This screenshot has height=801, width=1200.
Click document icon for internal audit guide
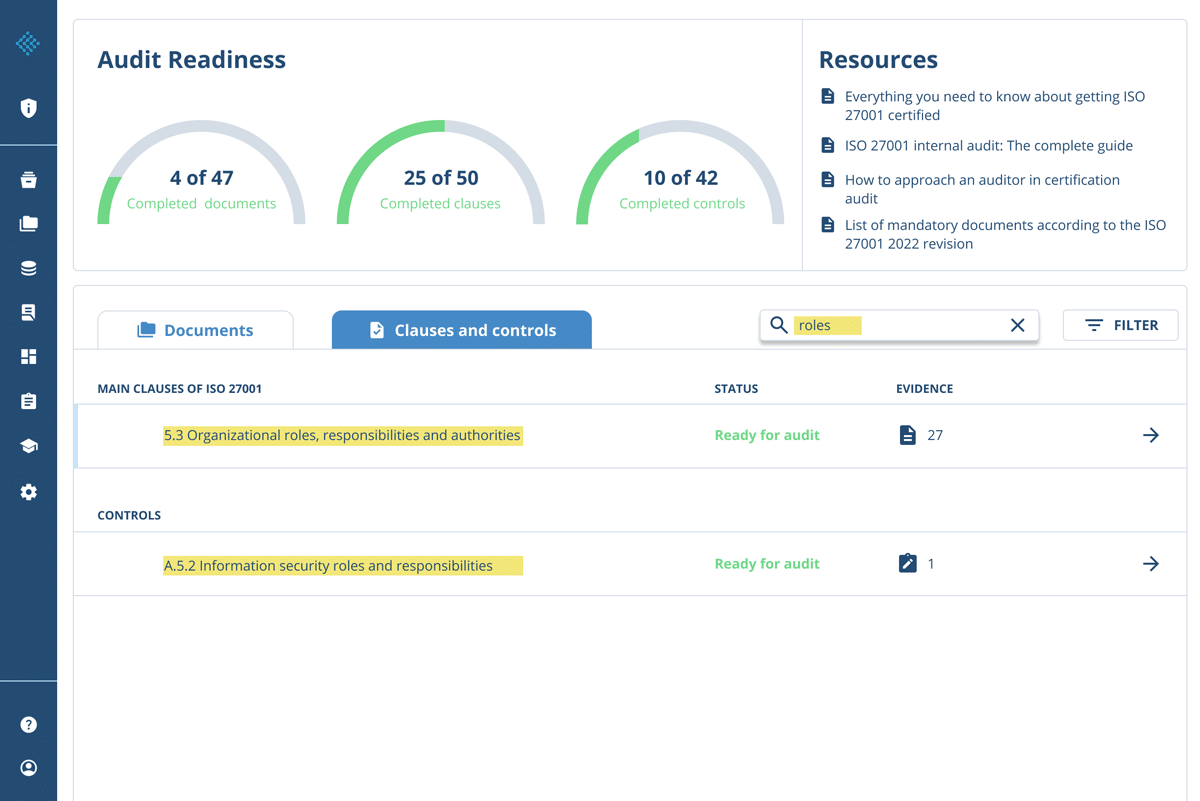(x=827, y=145)
